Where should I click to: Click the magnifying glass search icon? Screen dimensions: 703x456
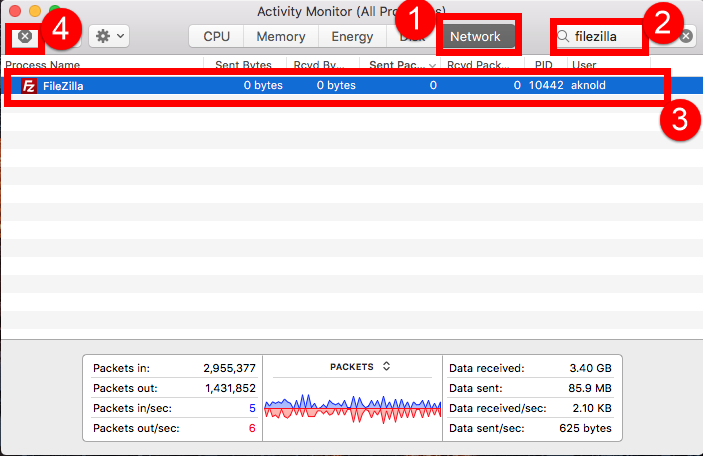(x=565, y=36)
